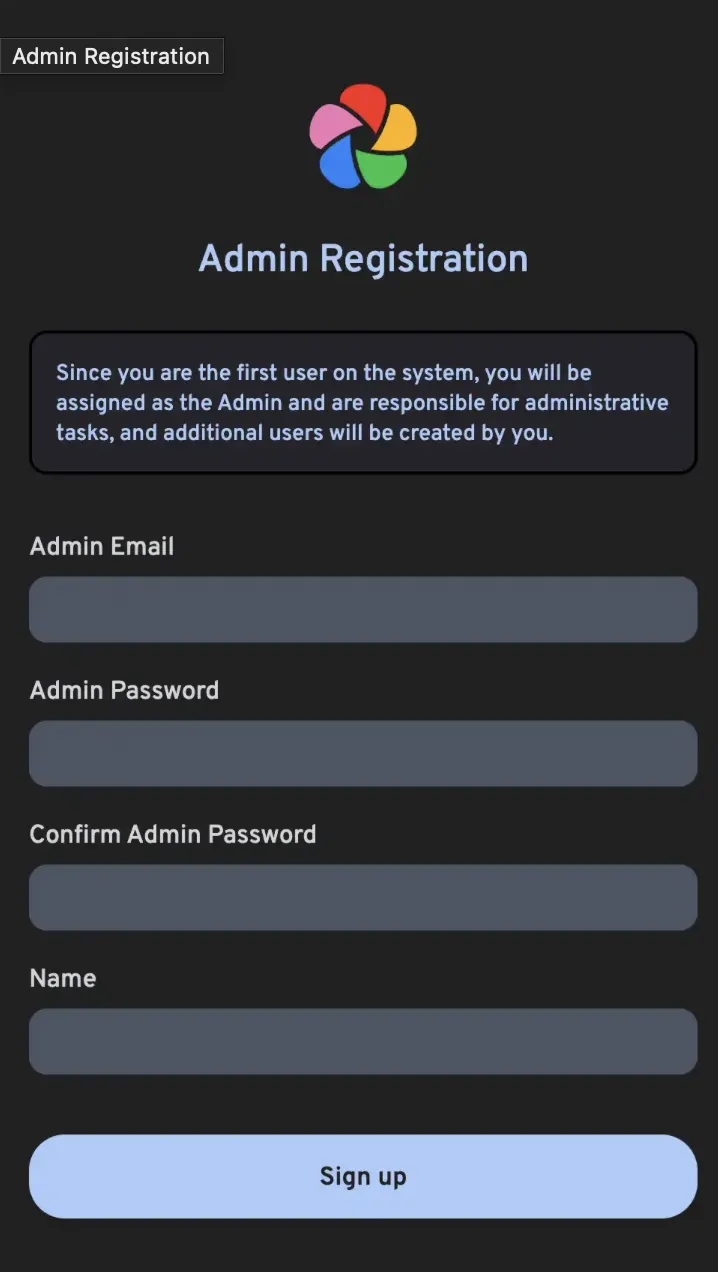Click the yellow petal of the logo

397,128
